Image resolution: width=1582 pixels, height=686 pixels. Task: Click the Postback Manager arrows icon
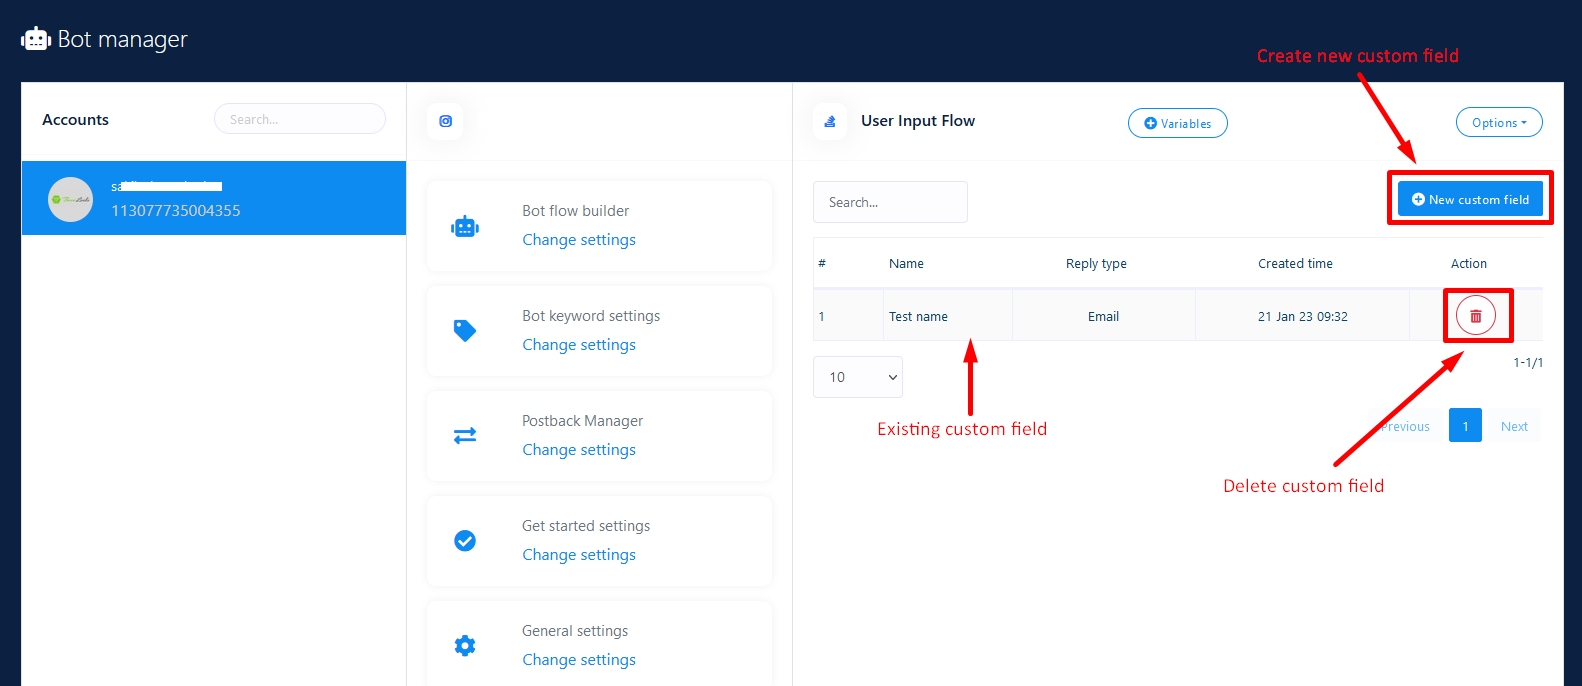pyautogui.click(x=465, y=436)
